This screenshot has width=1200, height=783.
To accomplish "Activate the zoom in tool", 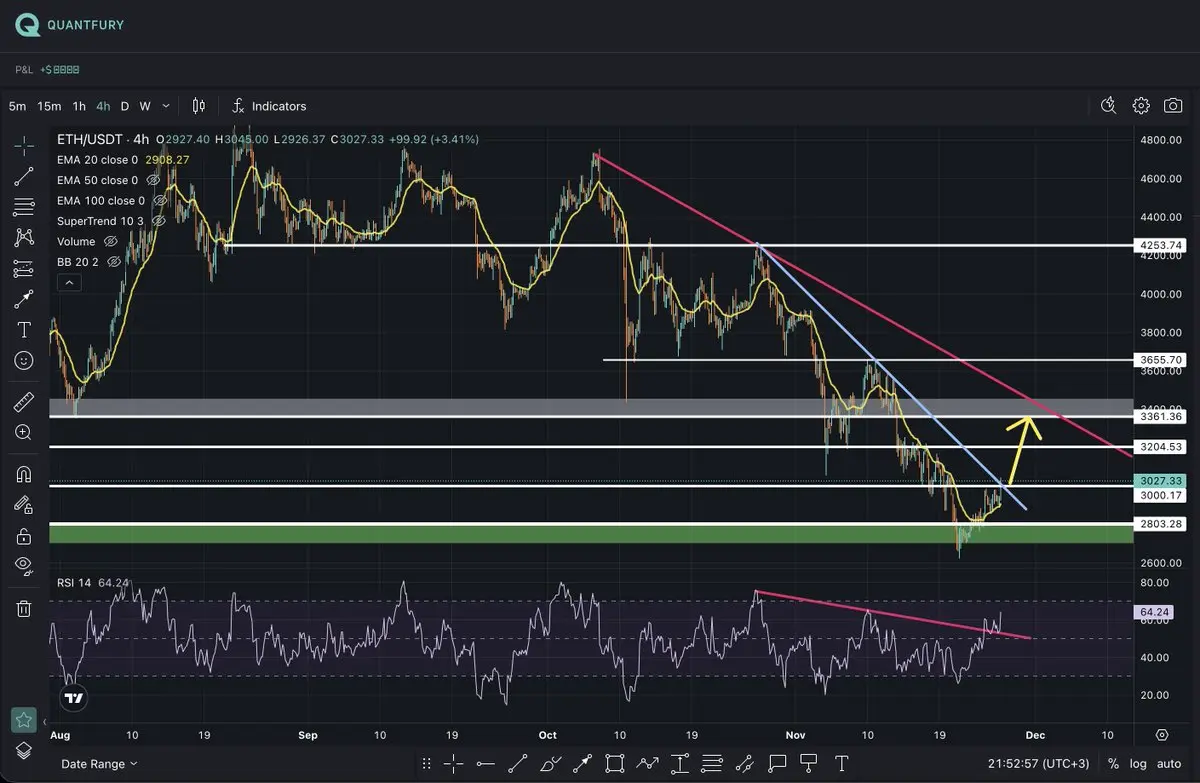I will [24, 433].
